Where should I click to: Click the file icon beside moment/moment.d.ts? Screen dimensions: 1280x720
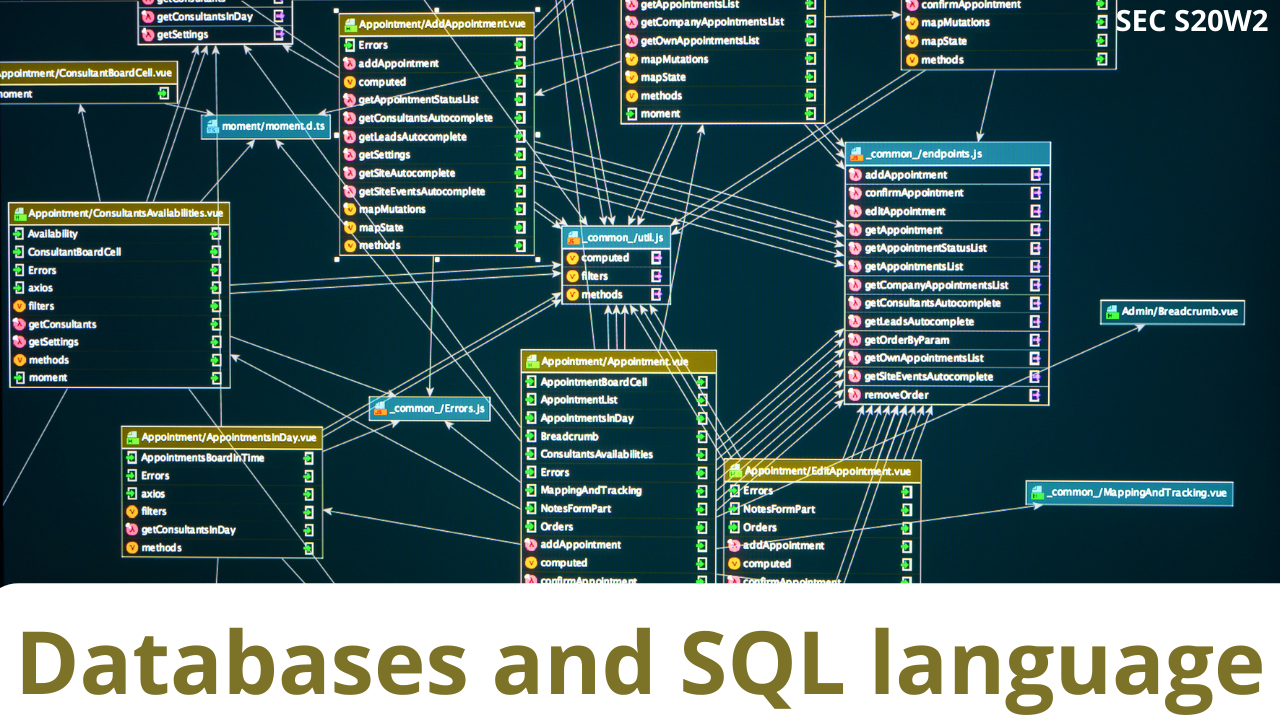pyautogui.click(x=211, y=126)
